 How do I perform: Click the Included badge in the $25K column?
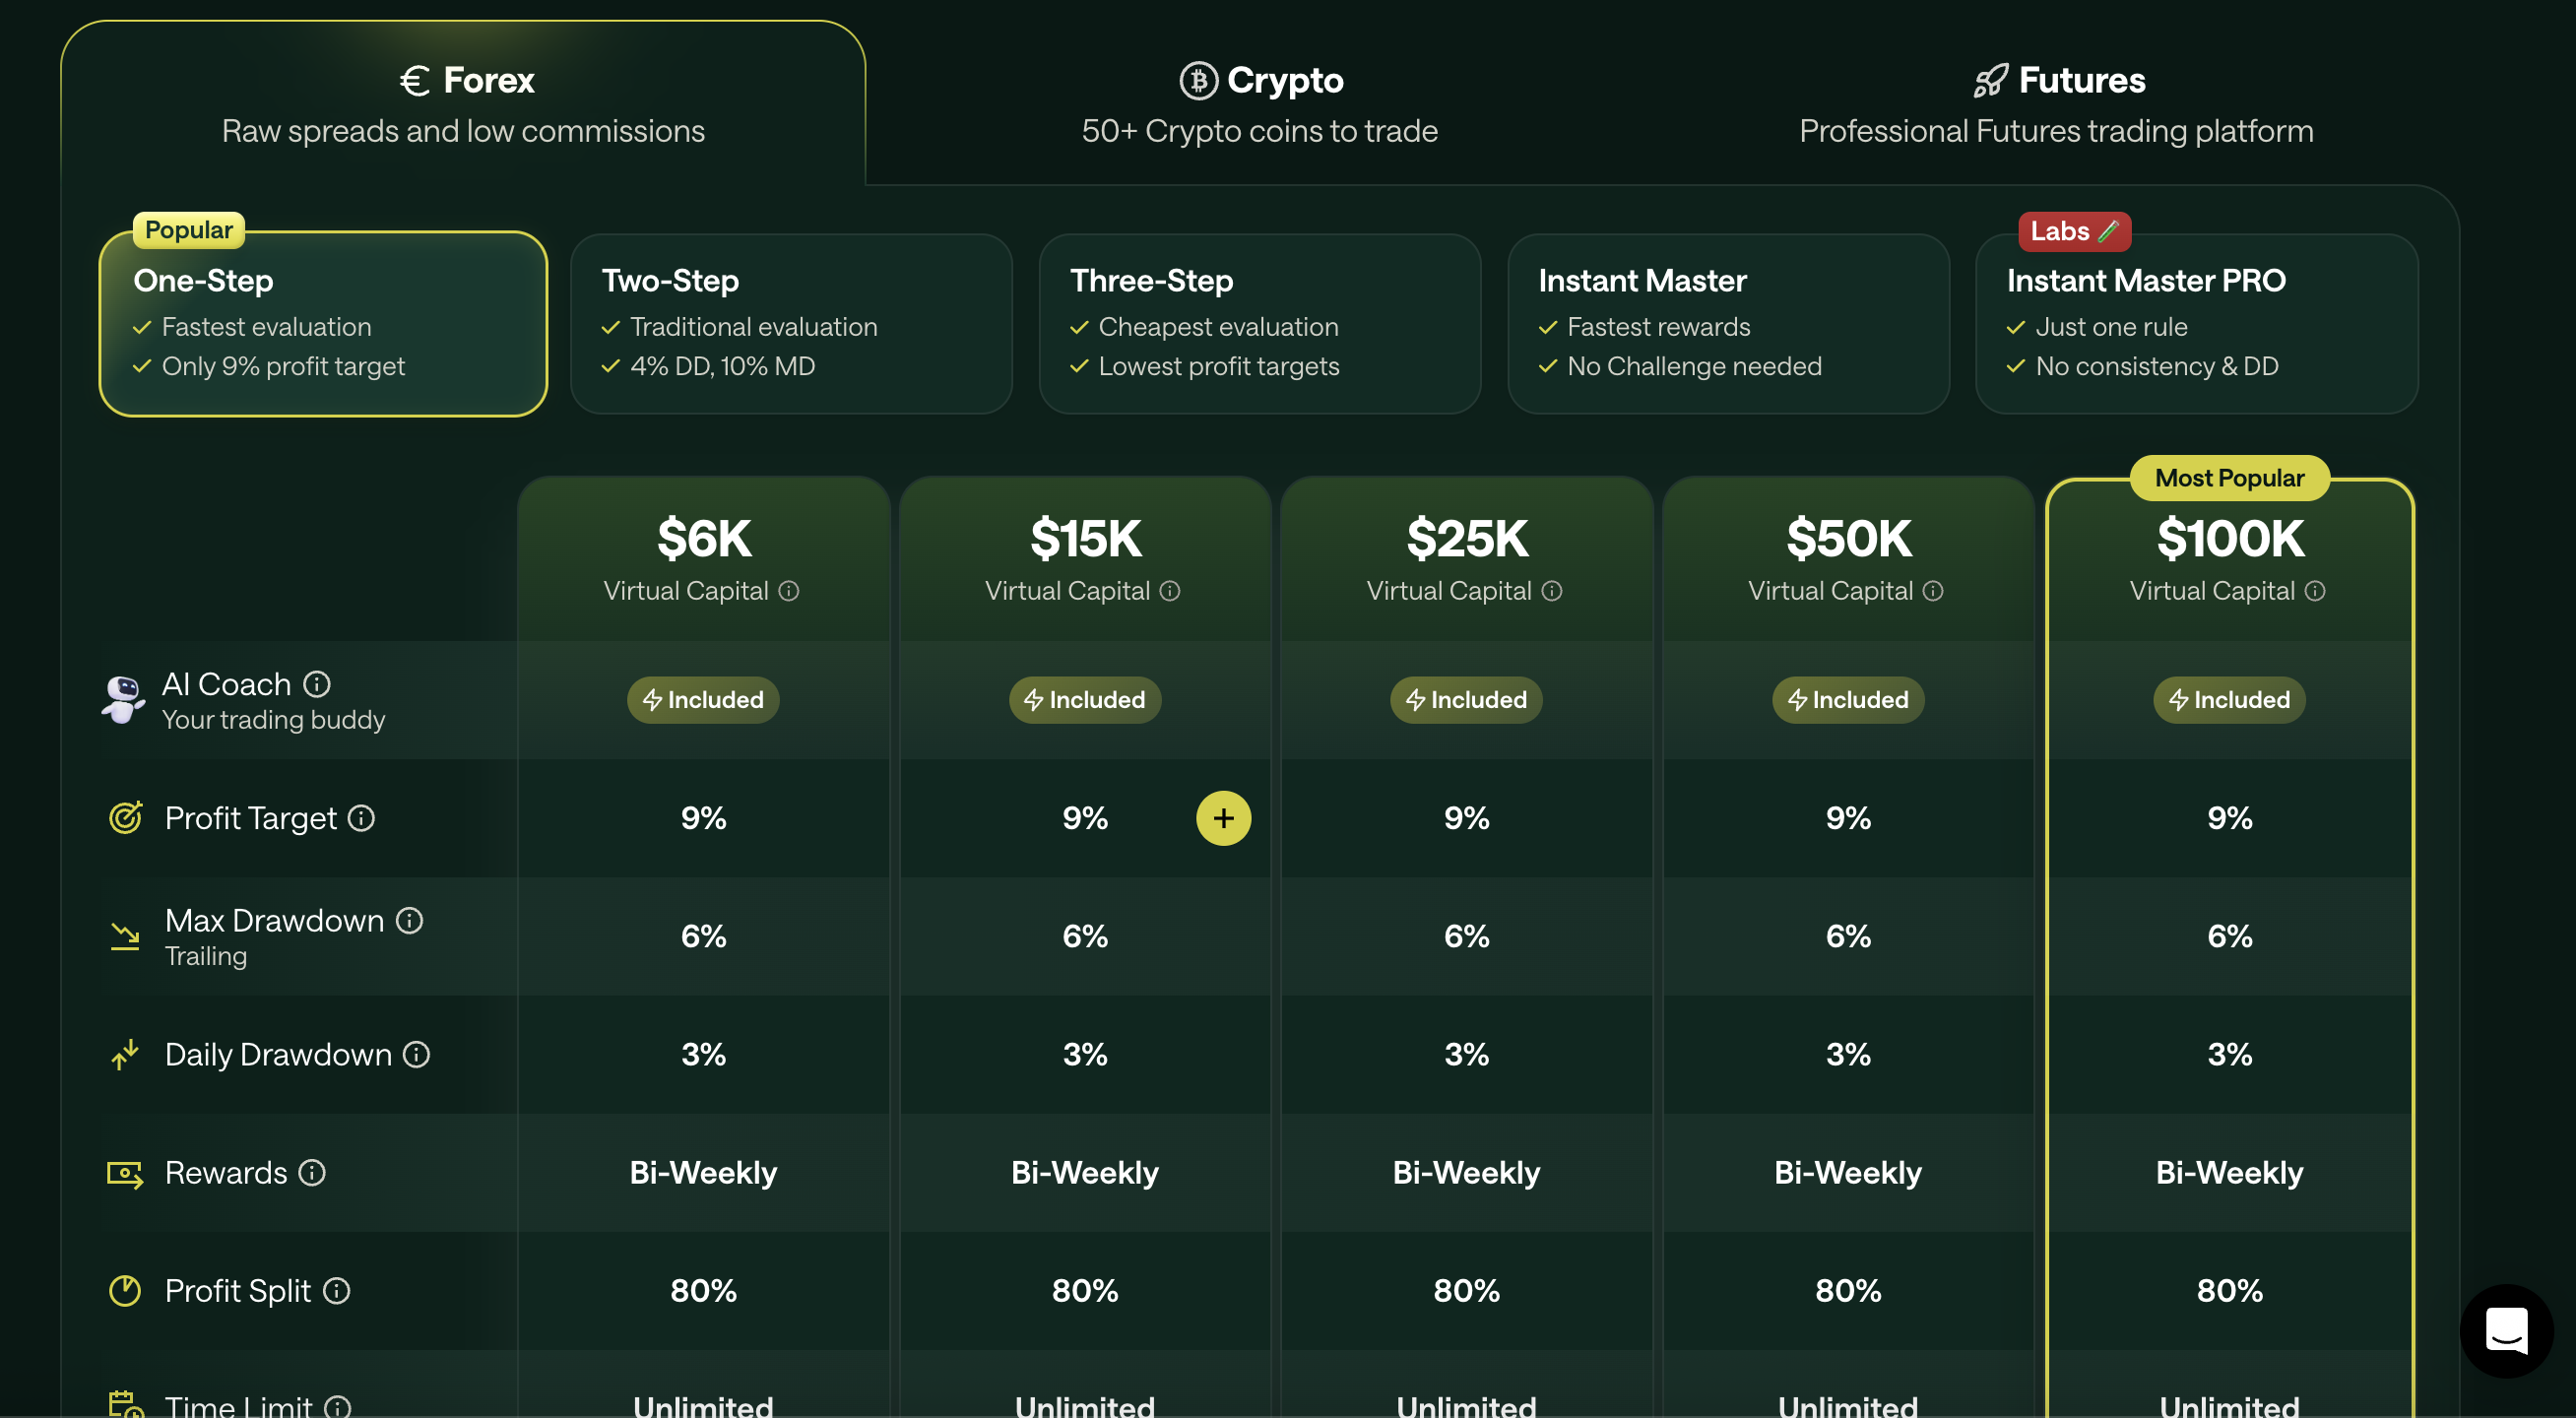click(1466, 699)
